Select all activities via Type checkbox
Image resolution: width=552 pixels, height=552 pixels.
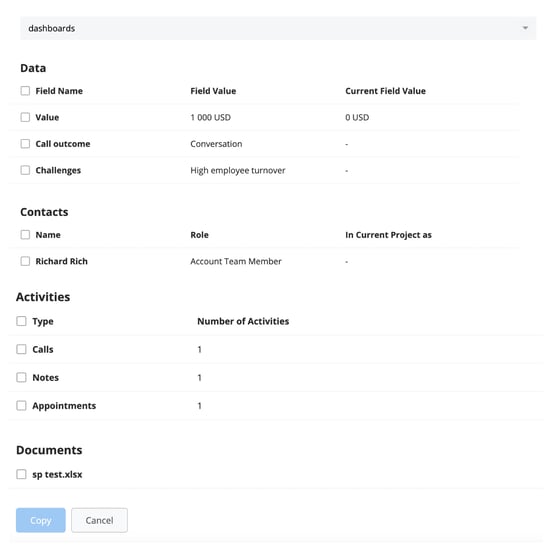pyautogui.click(x=21, y=321)
